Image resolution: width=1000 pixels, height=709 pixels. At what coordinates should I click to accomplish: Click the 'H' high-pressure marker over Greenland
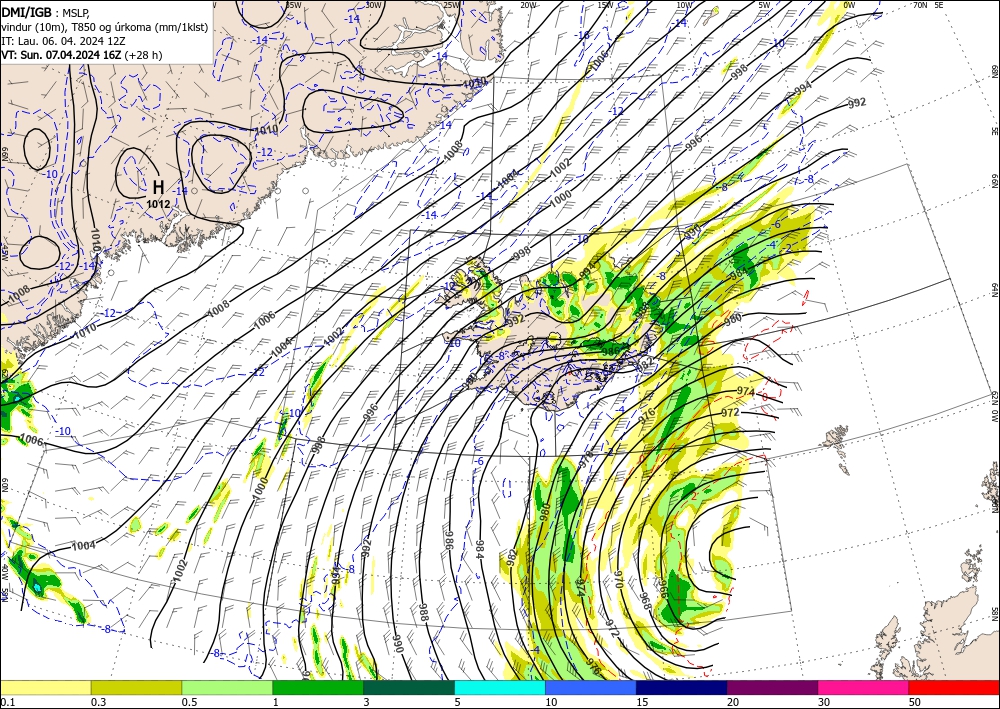pos(158,187)
